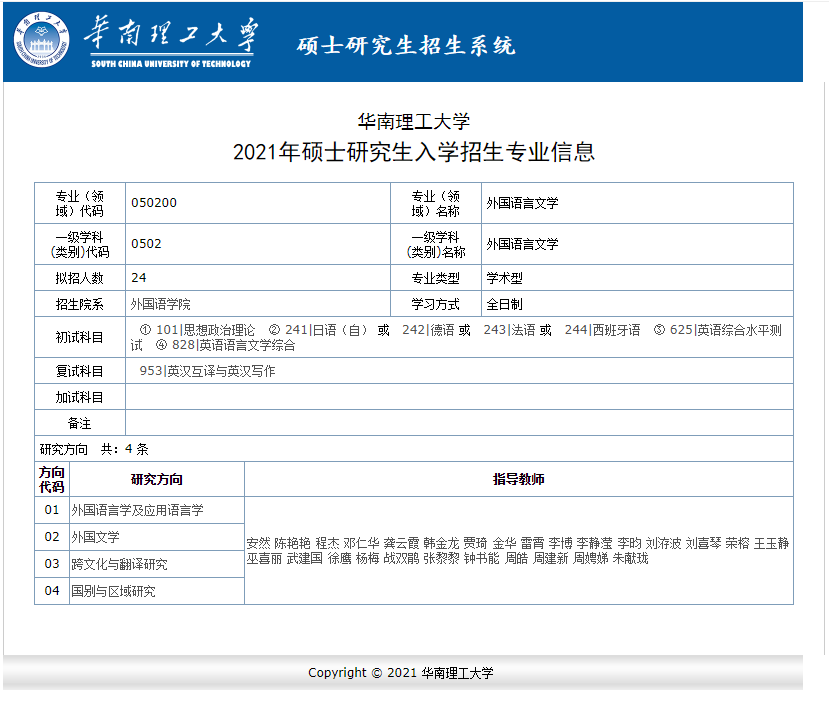Image resolution: width=829 pixels, height=703 pixels.
Task: Click advisor name 王玉静
Action: click(x=771, y=543)
